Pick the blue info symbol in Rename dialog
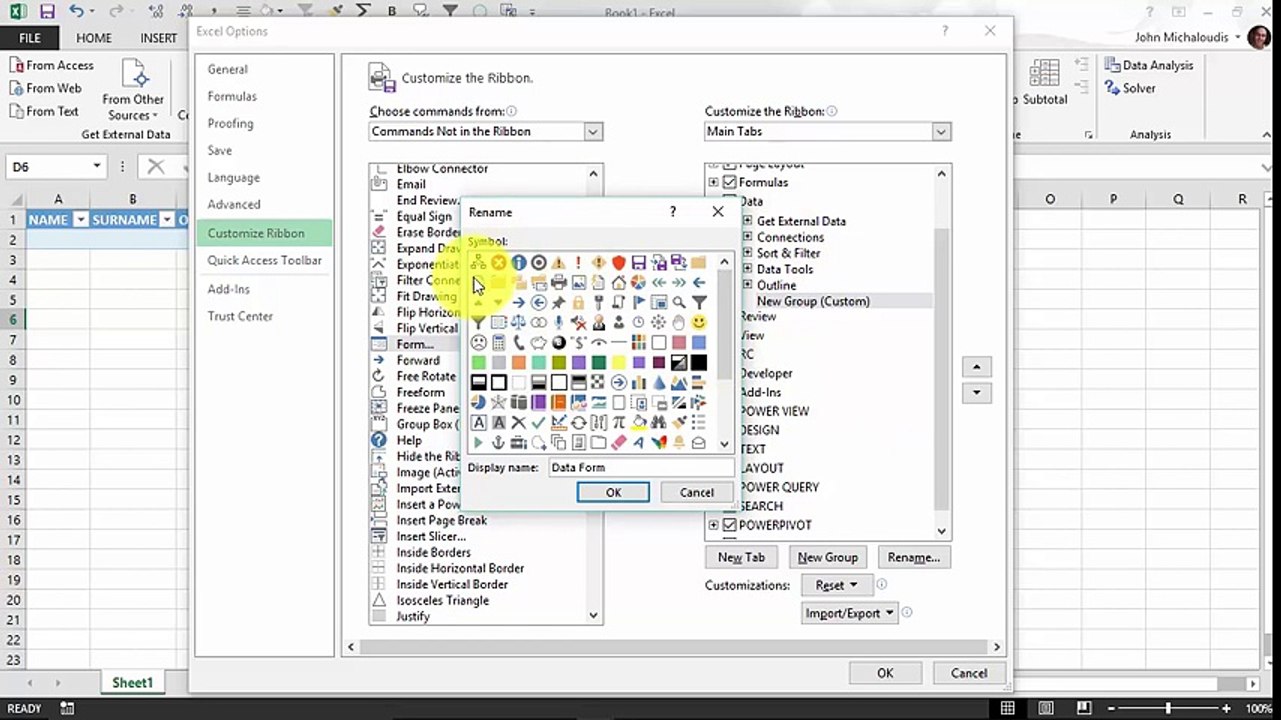This screenshot has height=720, width=1281. pos(519,262)
